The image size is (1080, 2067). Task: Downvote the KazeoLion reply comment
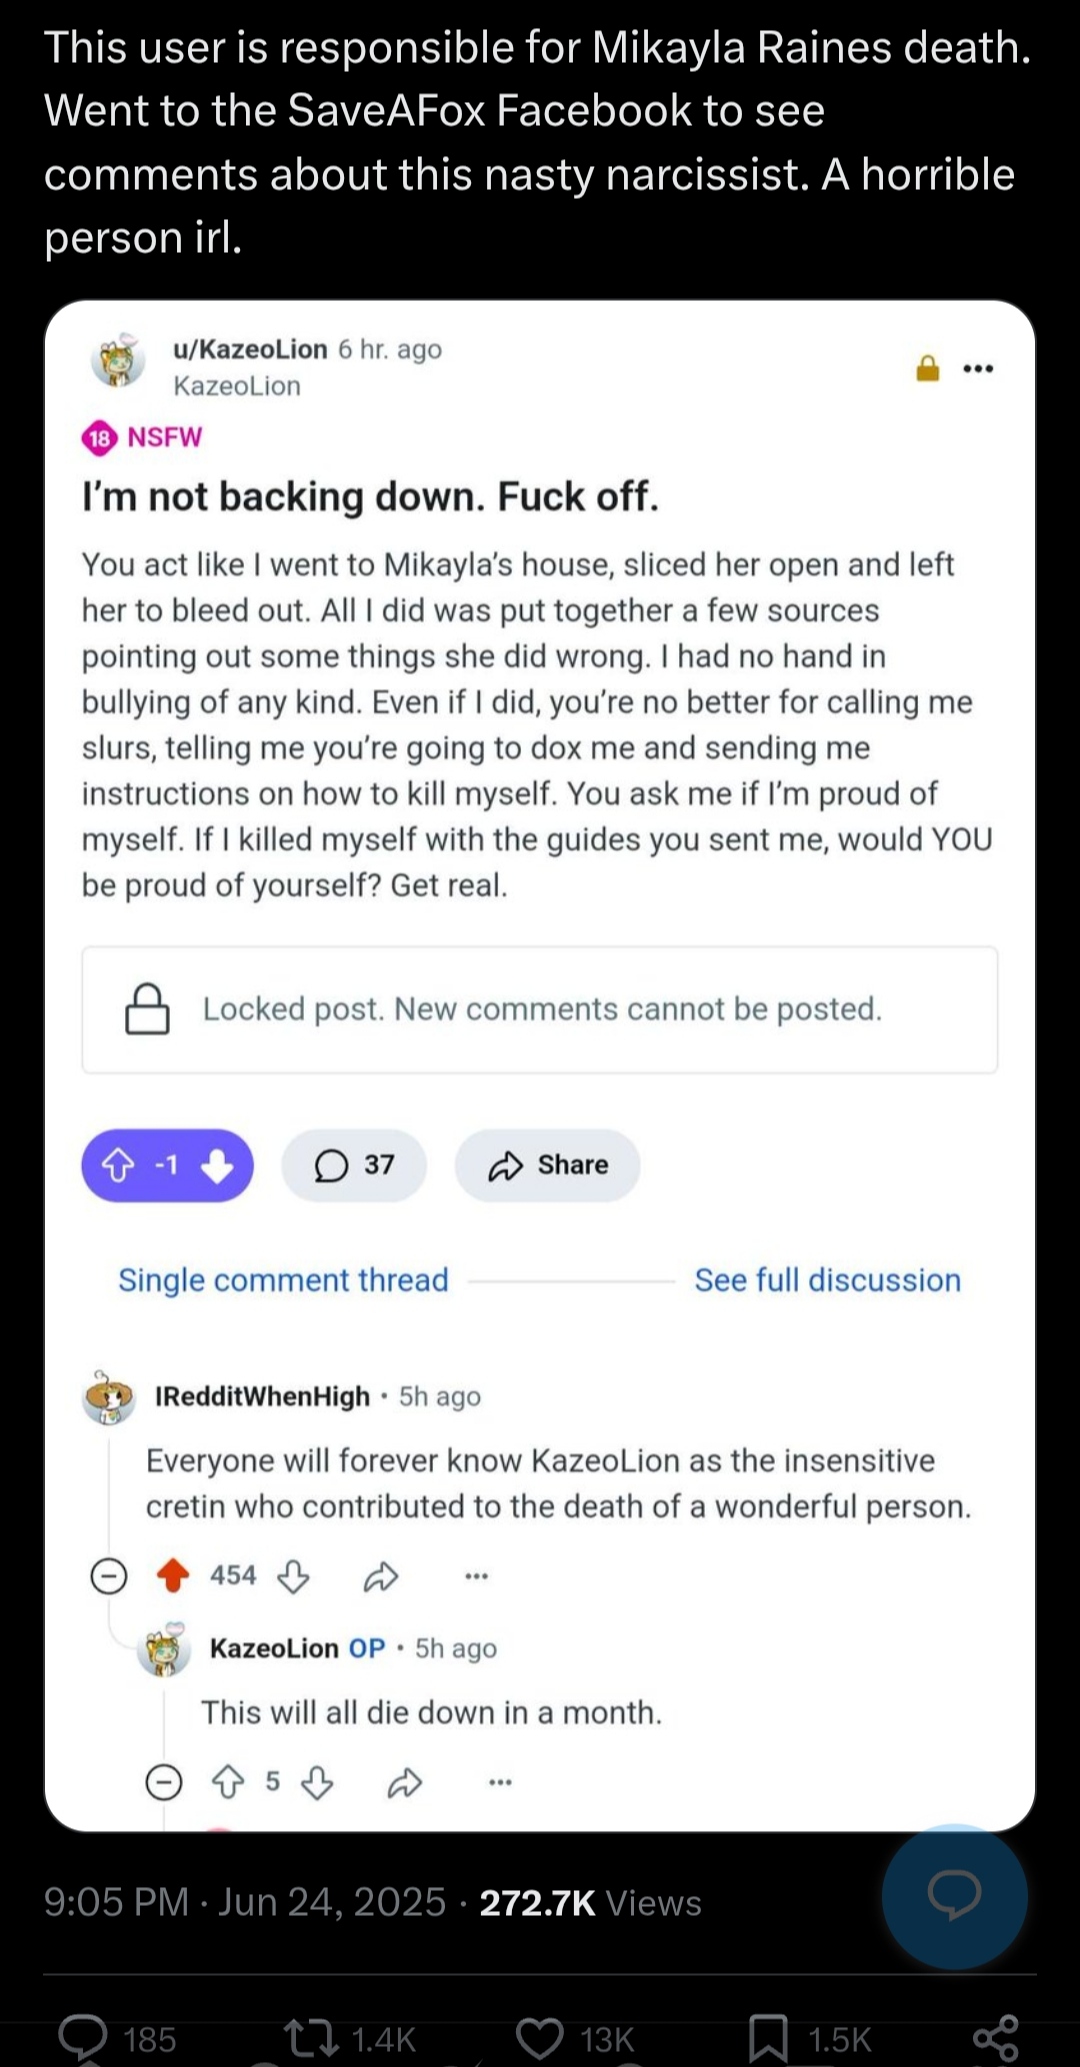tap(317, 1782)
